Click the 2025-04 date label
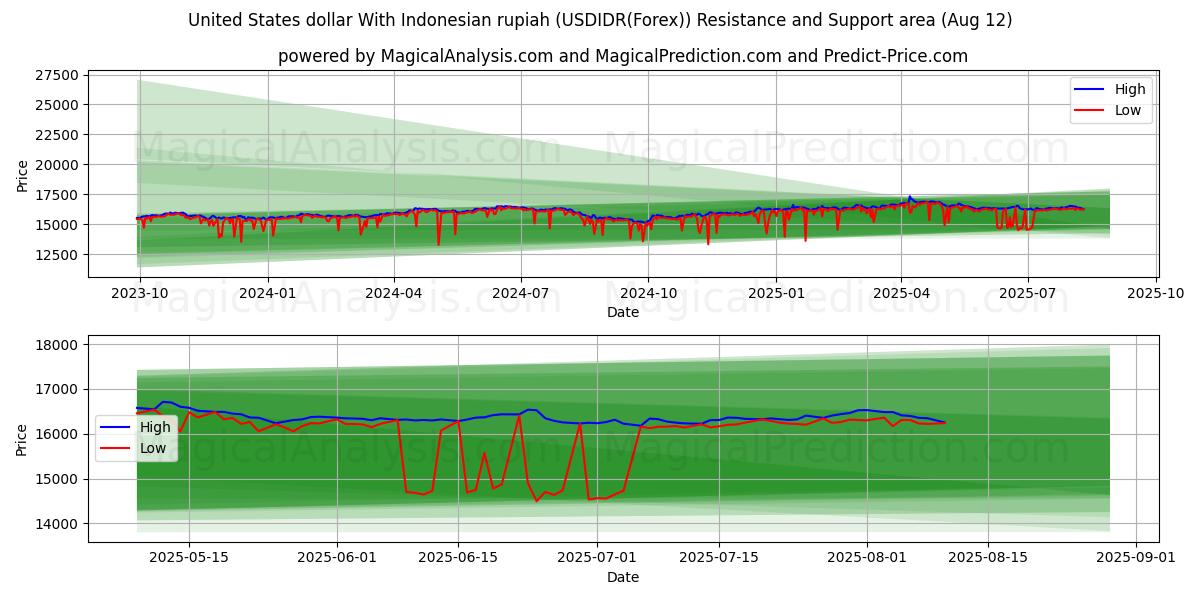 [x=901, y=294]
